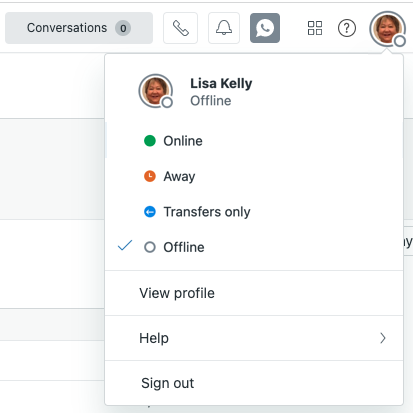Click the Offline status text under name

(211, 101)
